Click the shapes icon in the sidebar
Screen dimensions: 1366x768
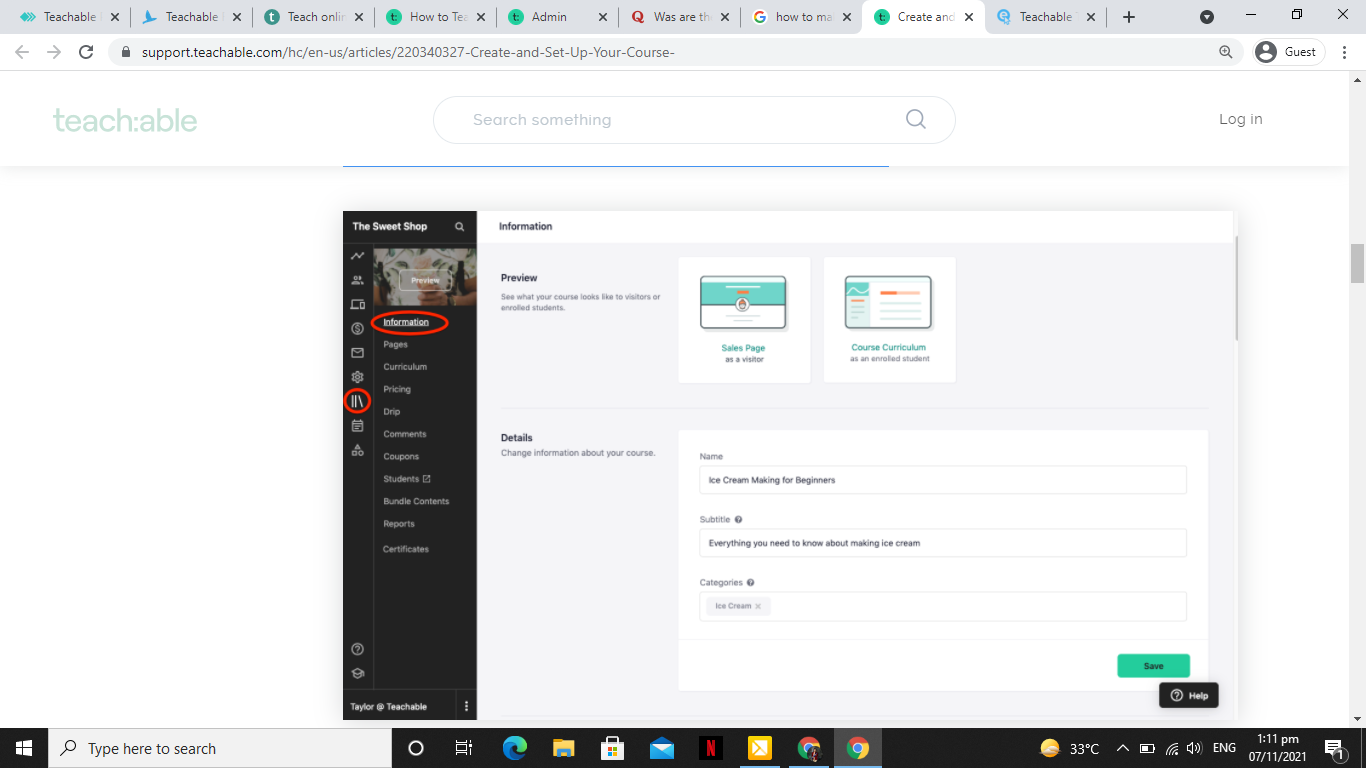(x=357, y=450)
